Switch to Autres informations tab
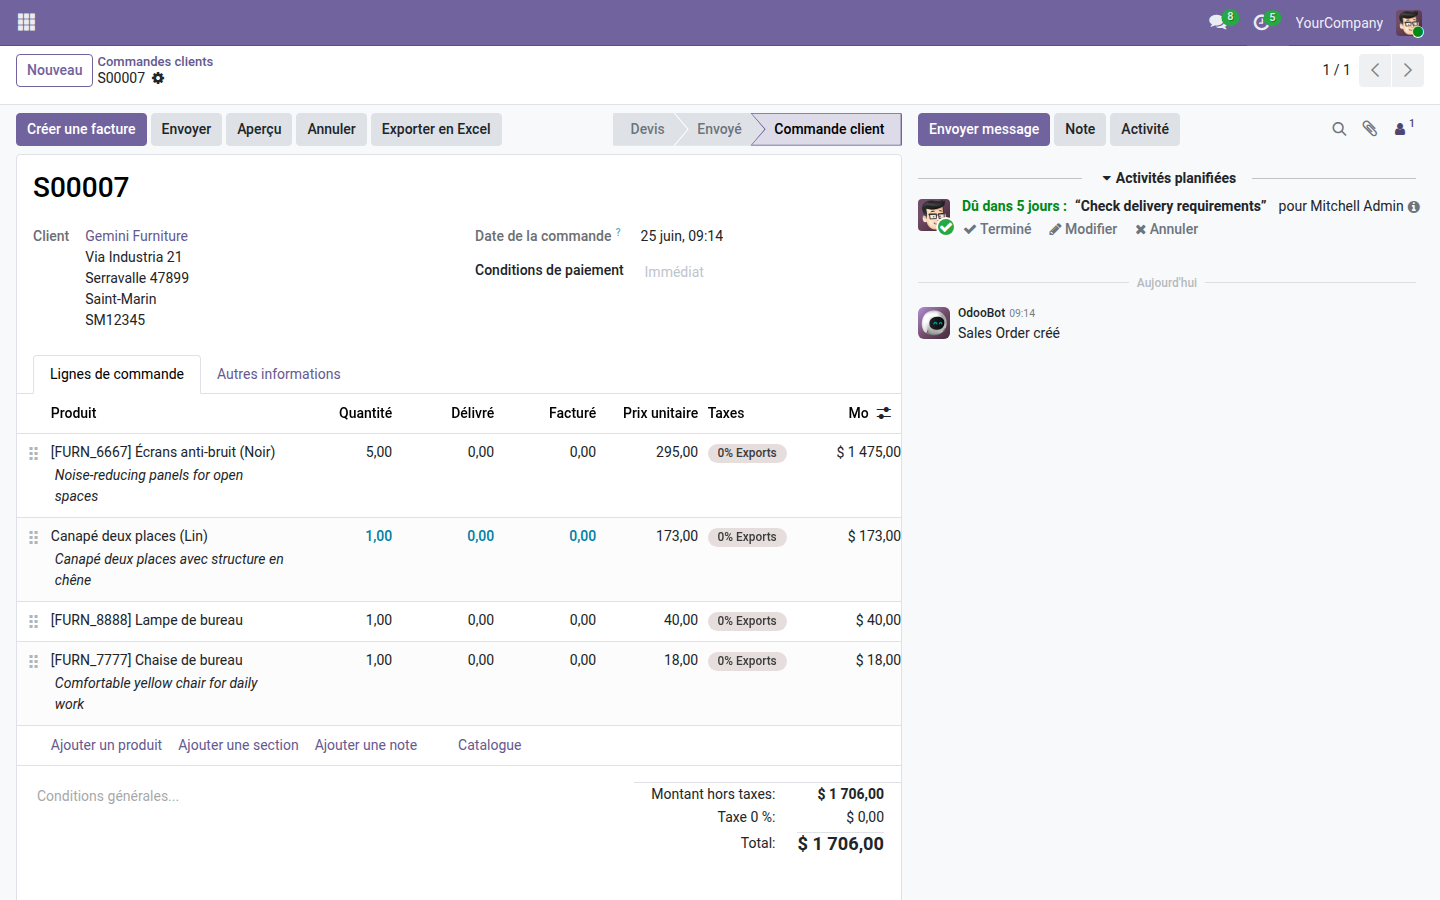Image resolution: width=1440 pixels, height=900 pixels. tap(279, 374)
